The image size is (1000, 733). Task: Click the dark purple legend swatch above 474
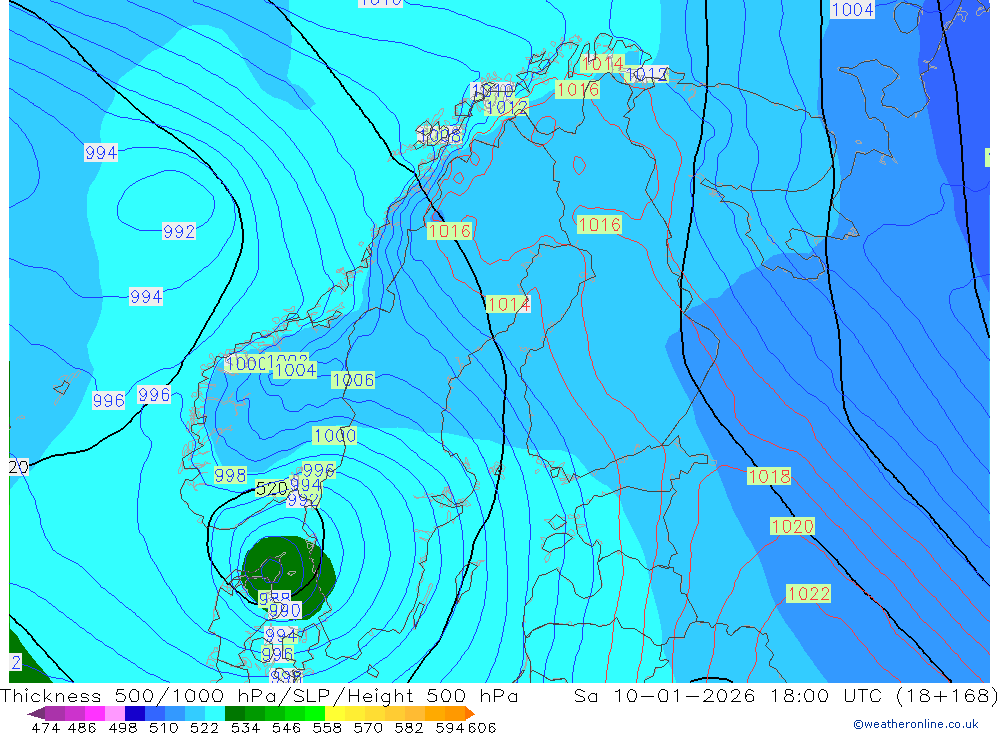tap(54, 713)
